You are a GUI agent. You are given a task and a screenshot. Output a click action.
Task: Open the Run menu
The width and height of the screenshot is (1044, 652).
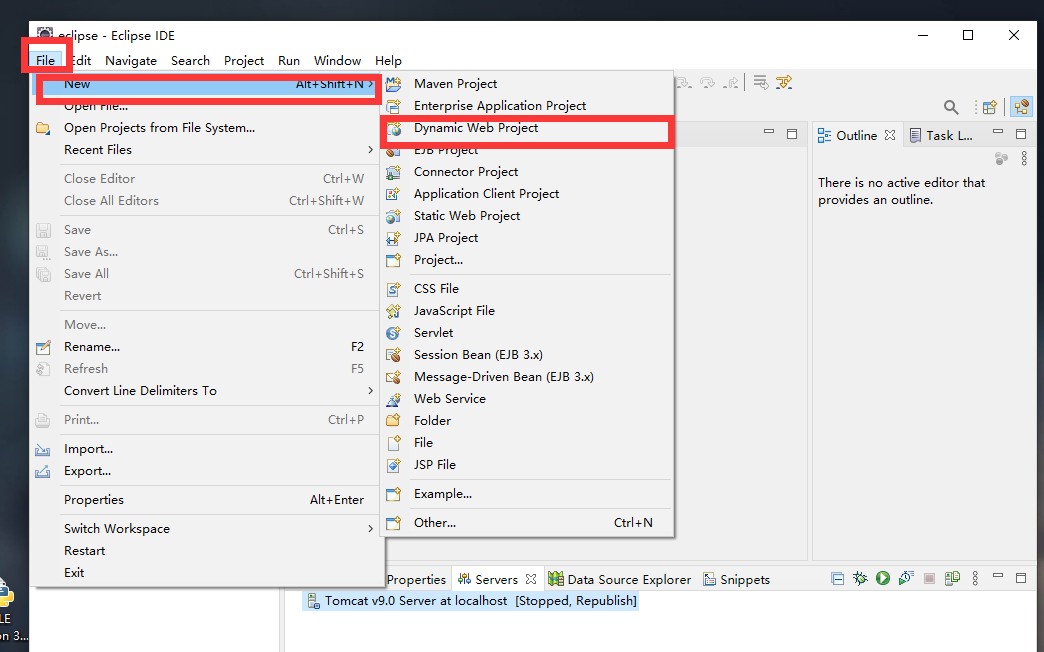coord(288,61)
